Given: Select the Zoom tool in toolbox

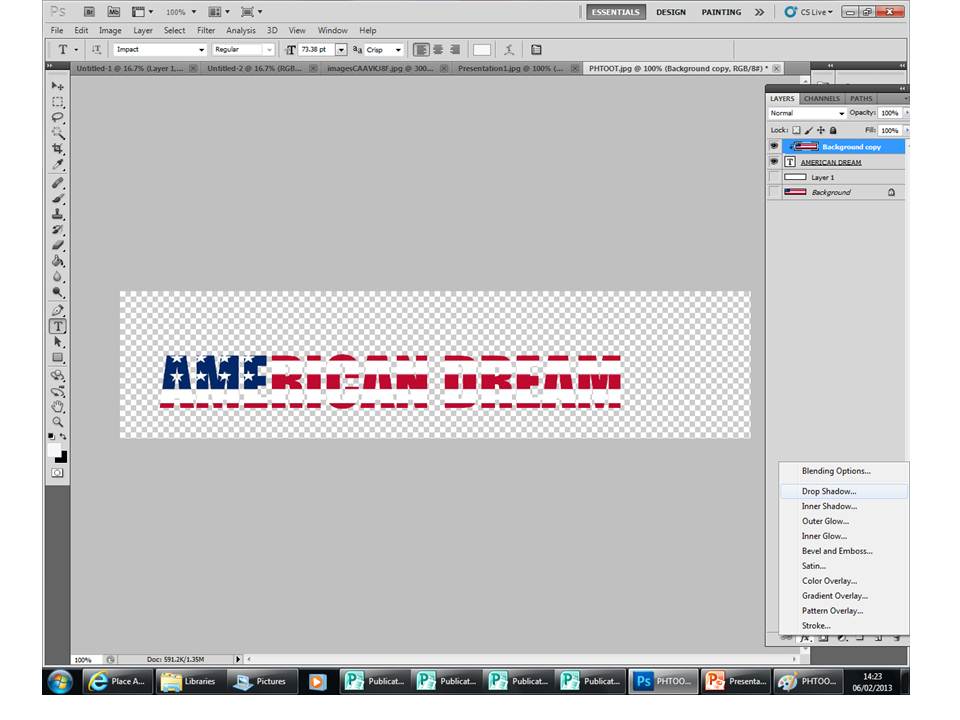Looking at the screenshot, I should coord(58,422).
